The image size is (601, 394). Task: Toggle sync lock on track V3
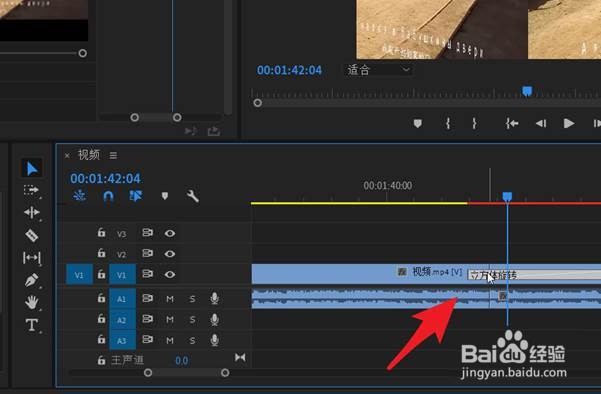tap(148, 233)
